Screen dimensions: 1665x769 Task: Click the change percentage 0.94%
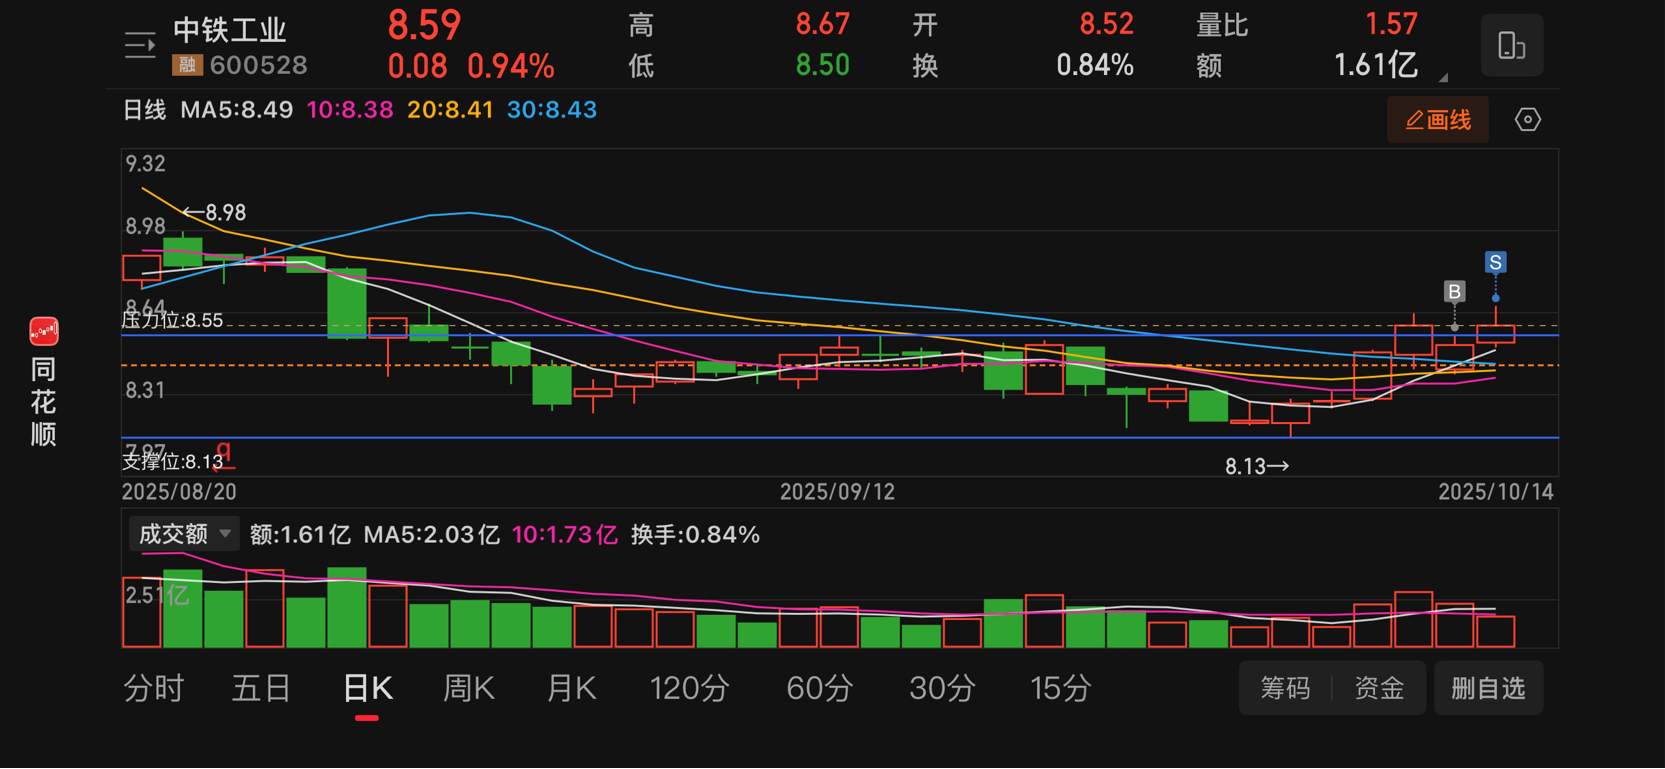(x=511, y=67)
